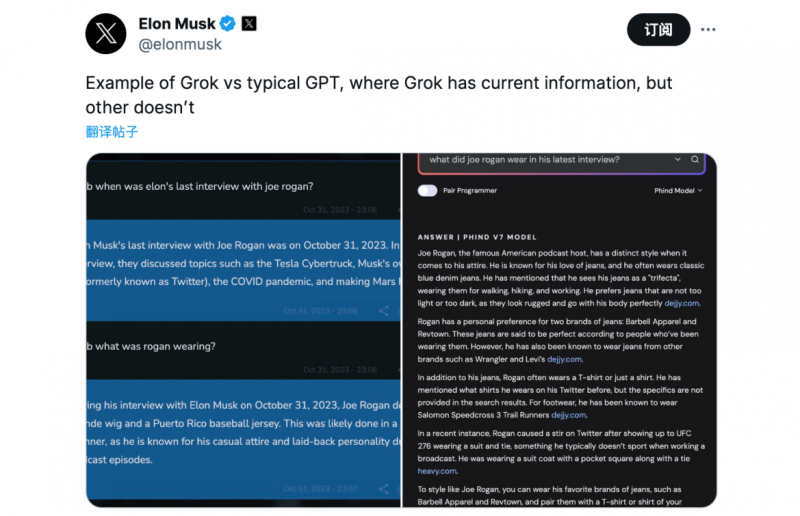Screen dimensions: 800x516
Task: Share the October 31 interview answer
Action: (383, 310)
